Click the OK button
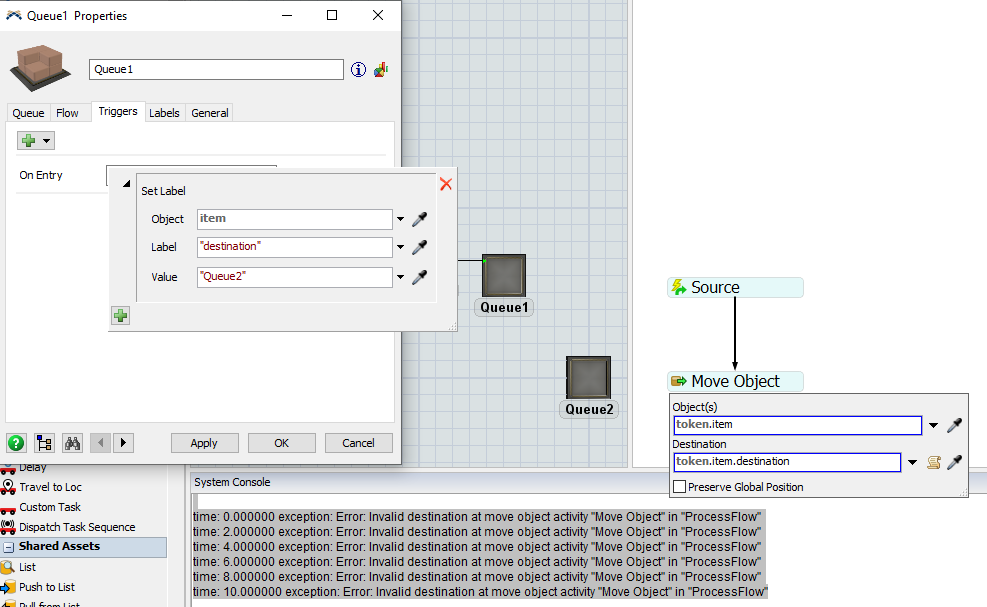 (x=281, y=443)
